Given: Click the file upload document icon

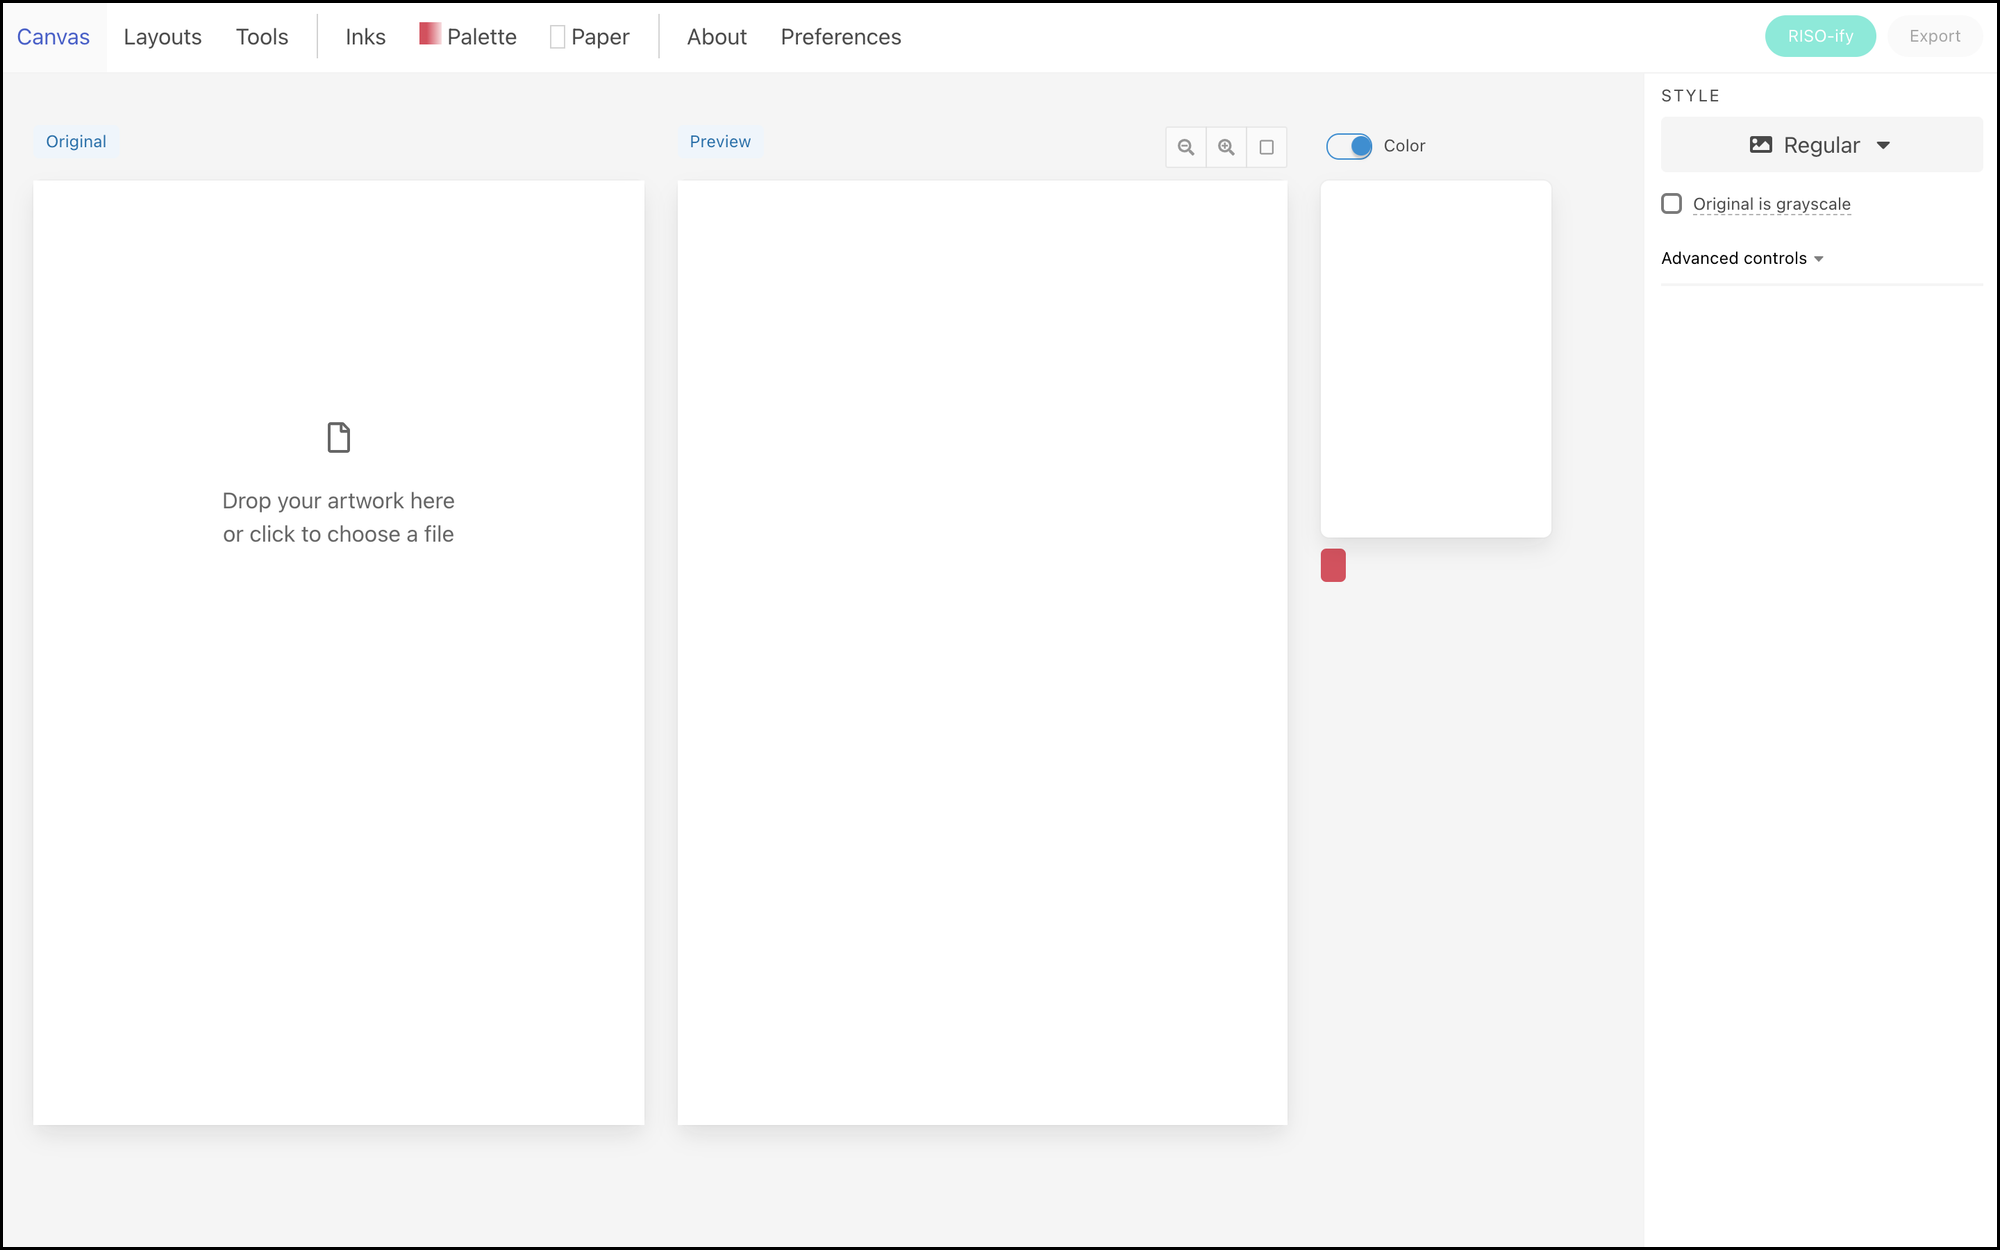Looking at the screenshot, I should point(339,437).
